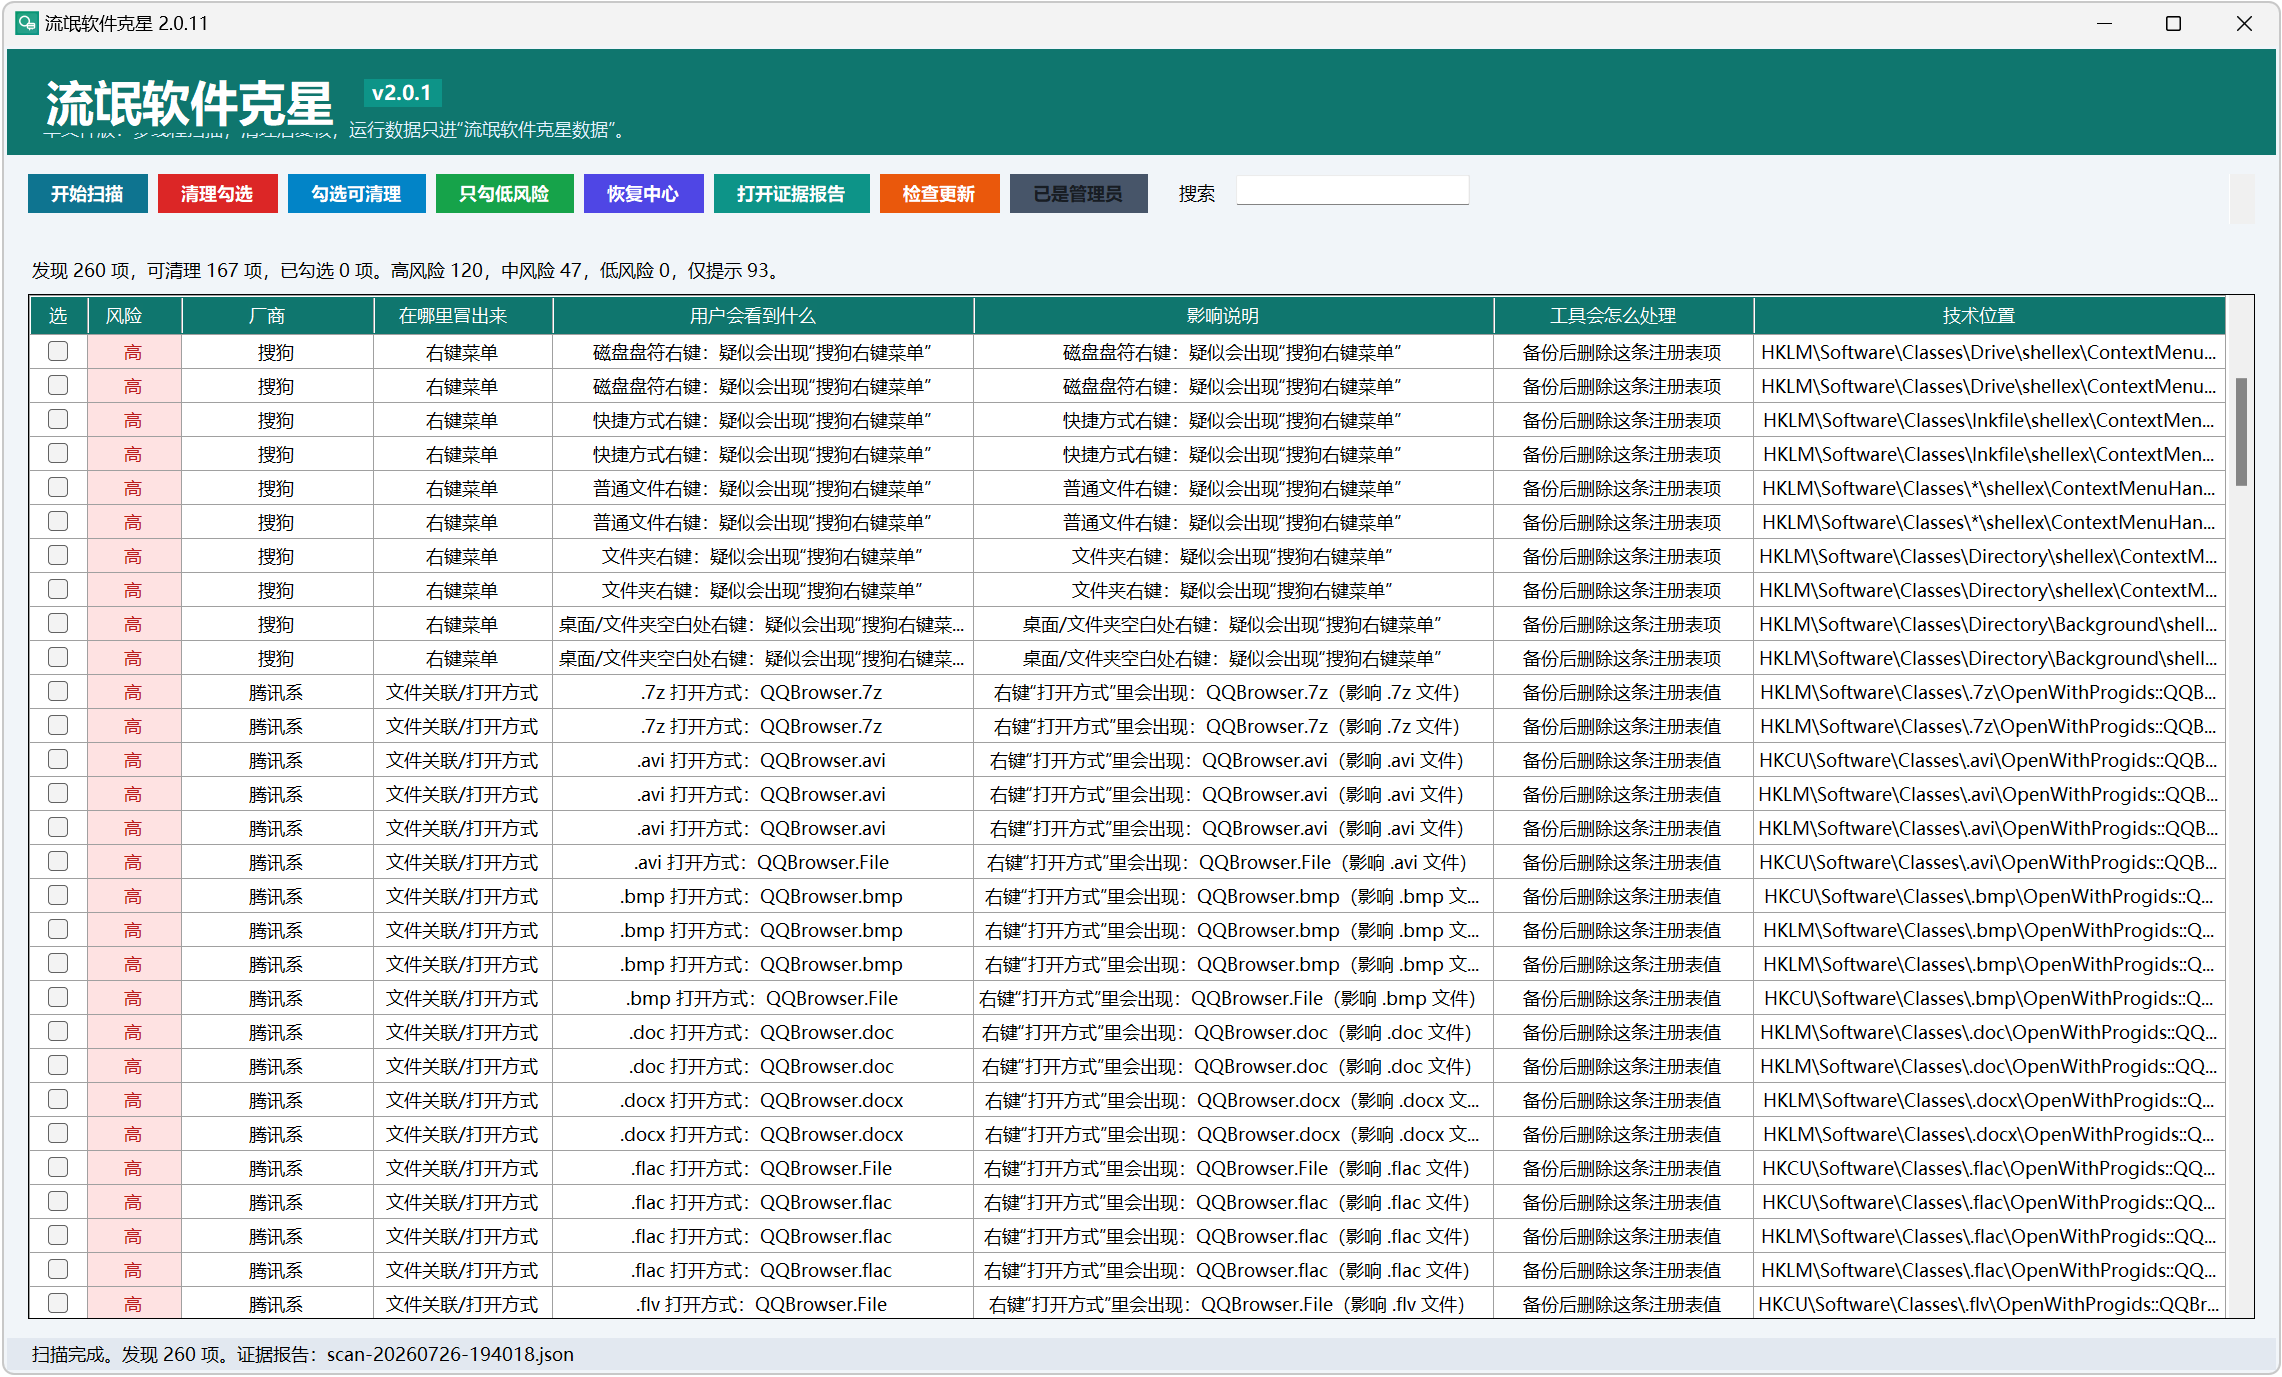The width and height of the screenshot is (2282, 1377).
Task: Click the cell ".bmp 打开方式: QQBrowser.File"
Action: 762,998
